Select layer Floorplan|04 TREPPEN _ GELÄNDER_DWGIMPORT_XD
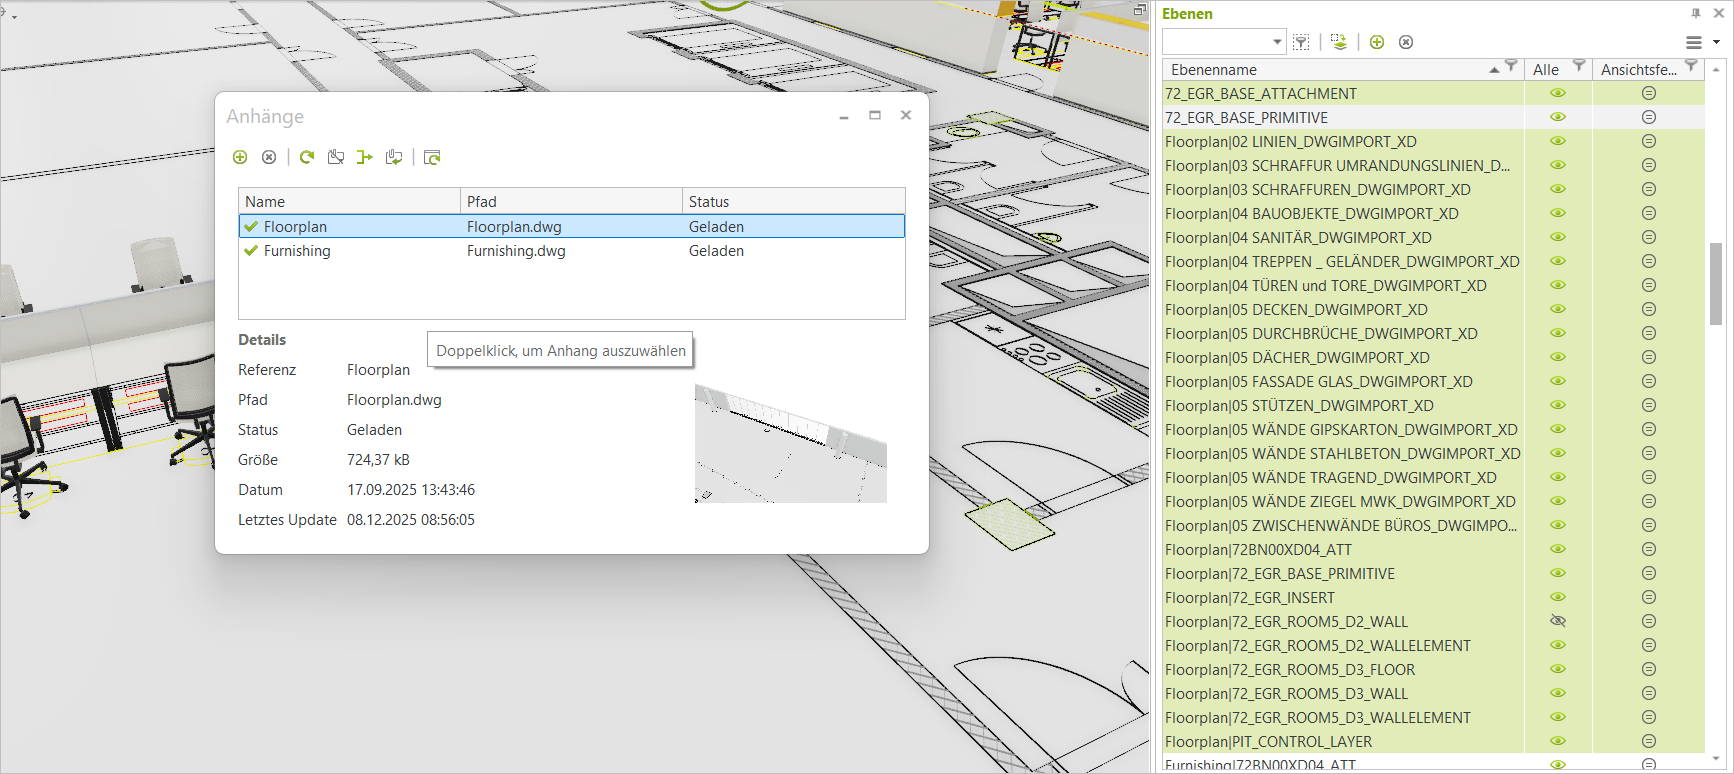This screenshot has width=1734, height=774. tap(1342, 261)
